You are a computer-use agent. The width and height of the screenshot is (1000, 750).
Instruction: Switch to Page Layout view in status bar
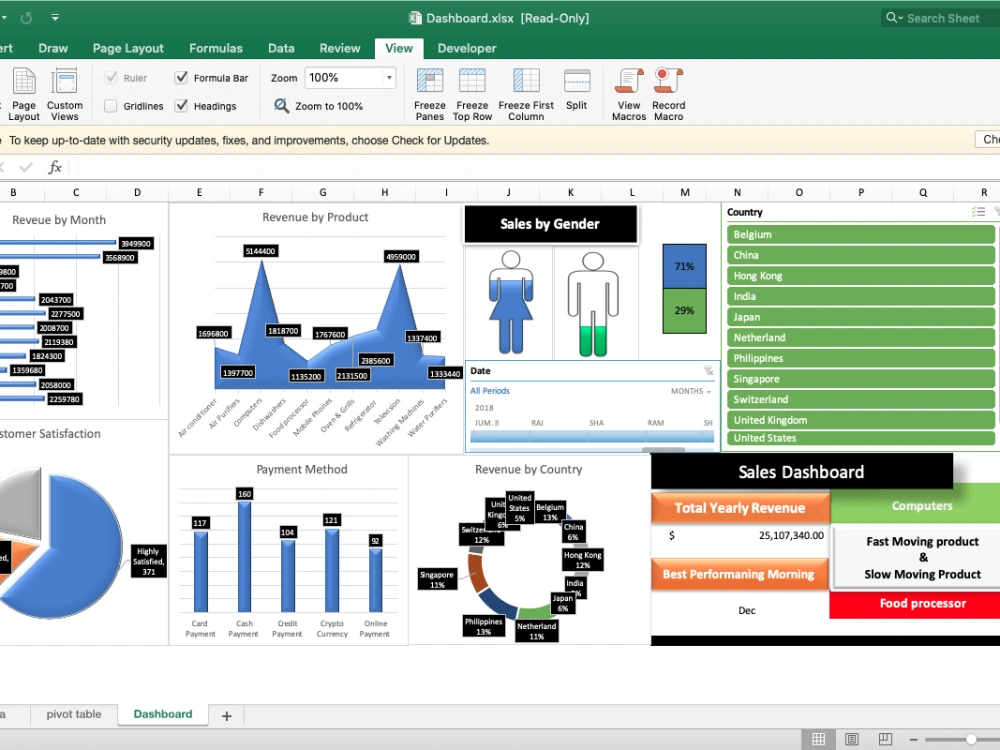coord(851,738)
